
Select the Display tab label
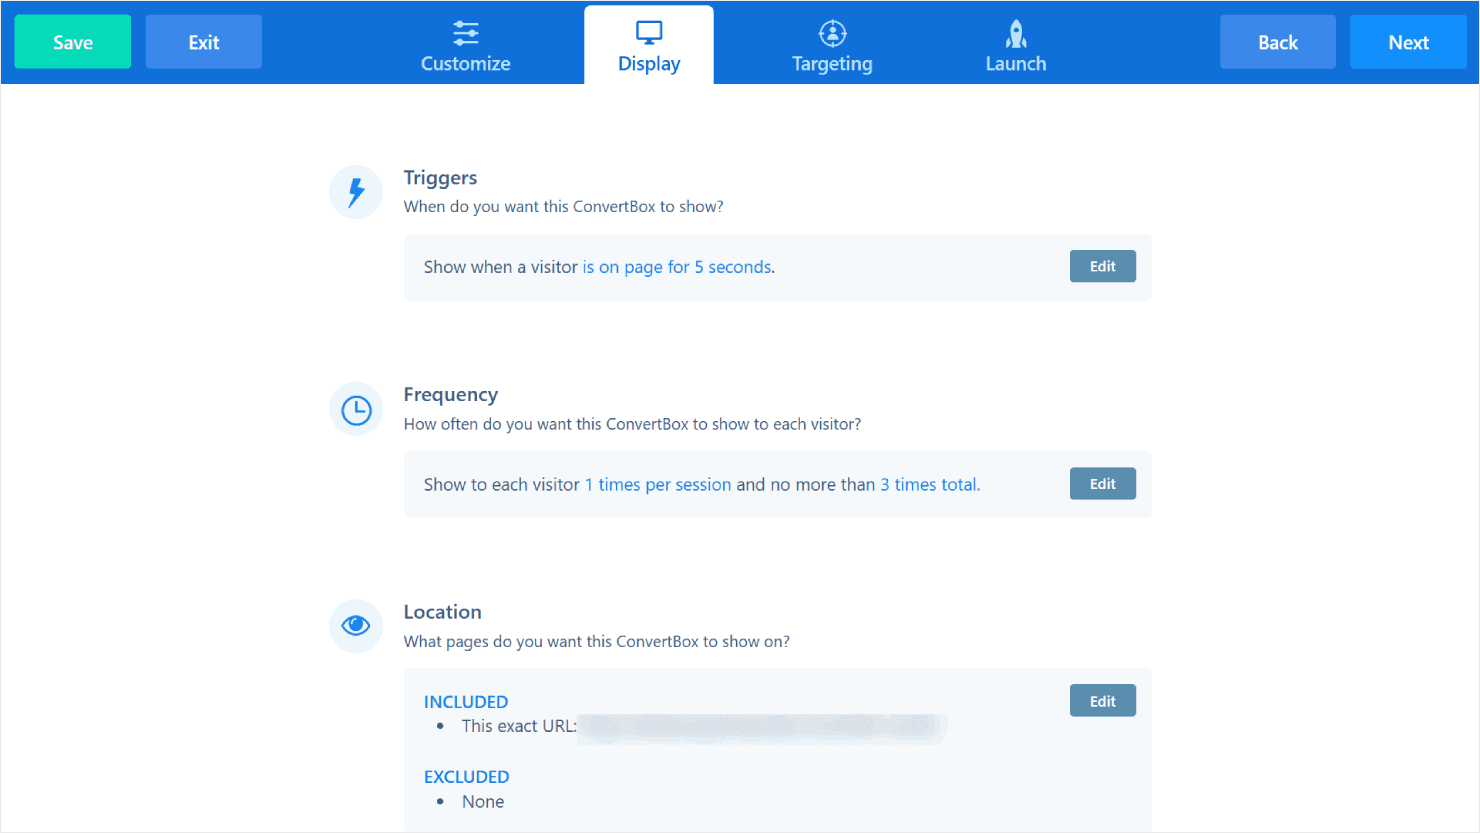[x=649, y=64]
